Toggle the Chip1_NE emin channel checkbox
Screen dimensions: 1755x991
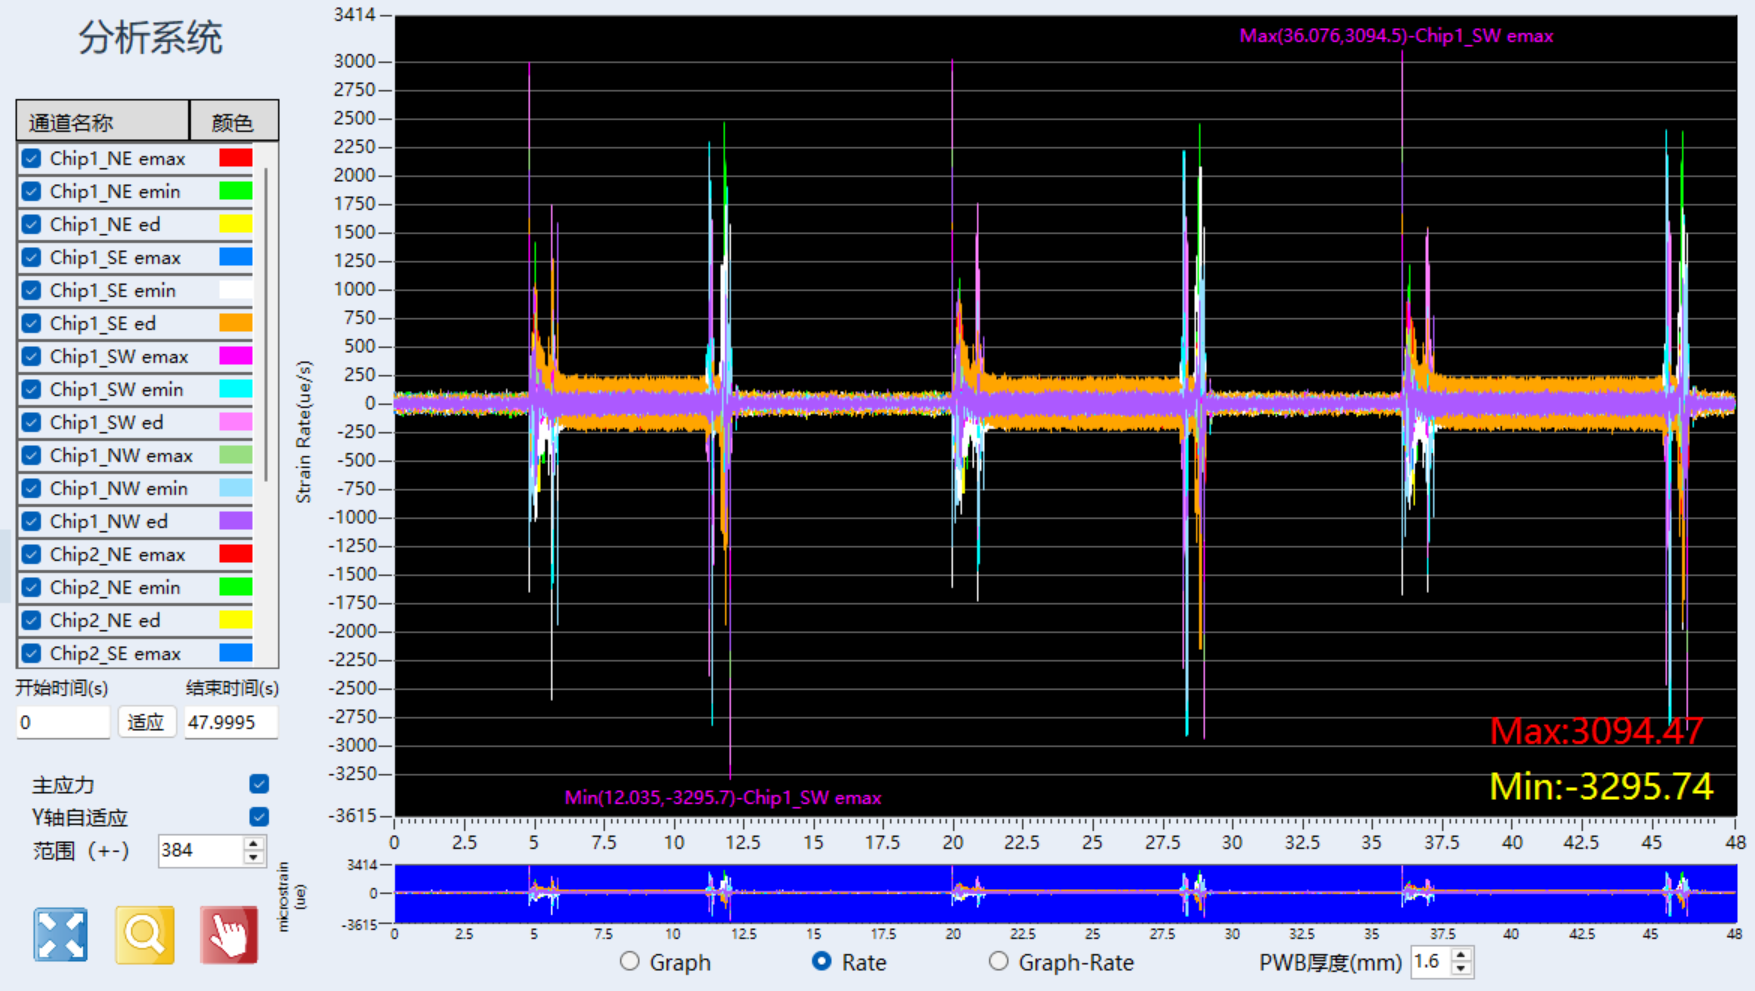click(x=32, y=191)
